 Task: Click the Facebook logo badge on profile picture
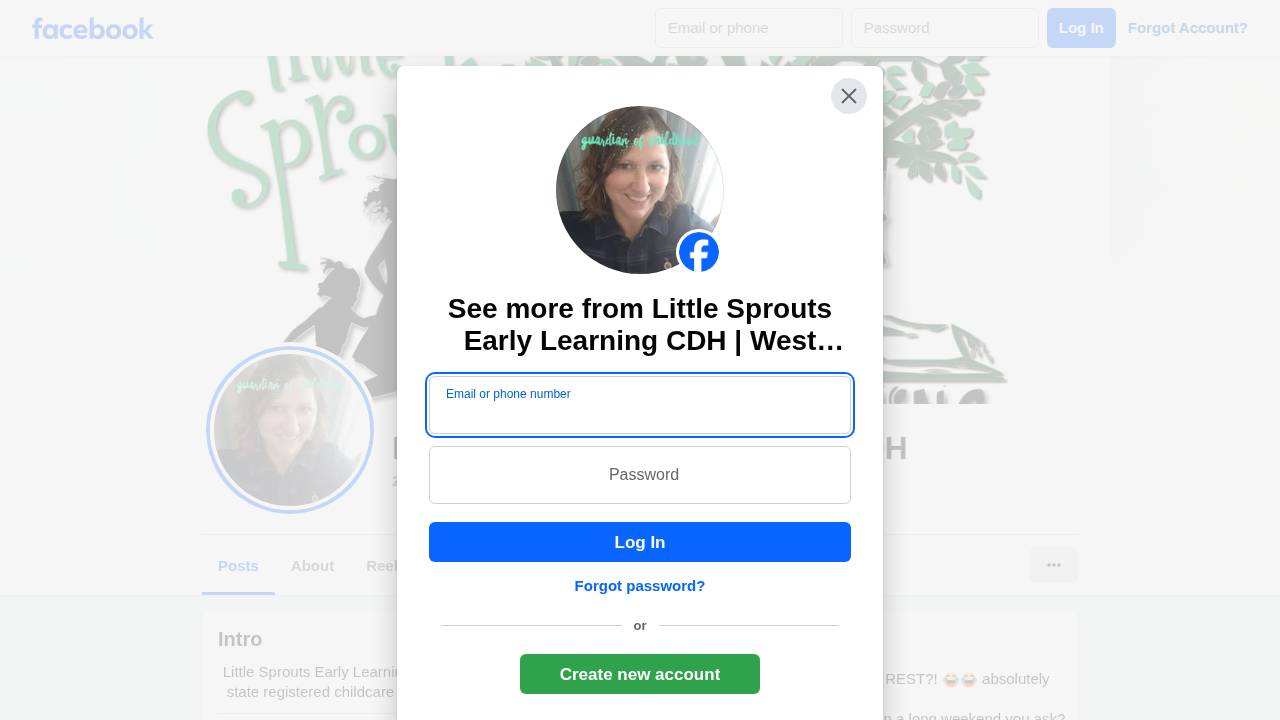pyautogui.click(x=699, y=252)
